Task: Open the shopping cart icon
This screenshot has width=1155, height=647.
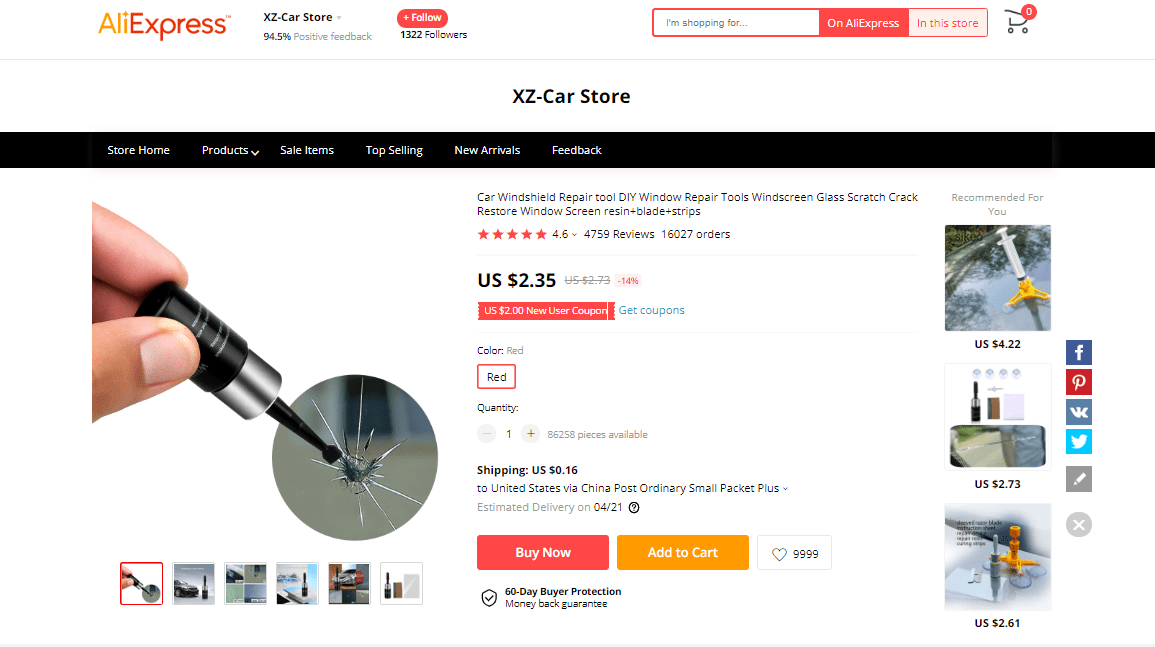Action: click(x=1018, y=22)
